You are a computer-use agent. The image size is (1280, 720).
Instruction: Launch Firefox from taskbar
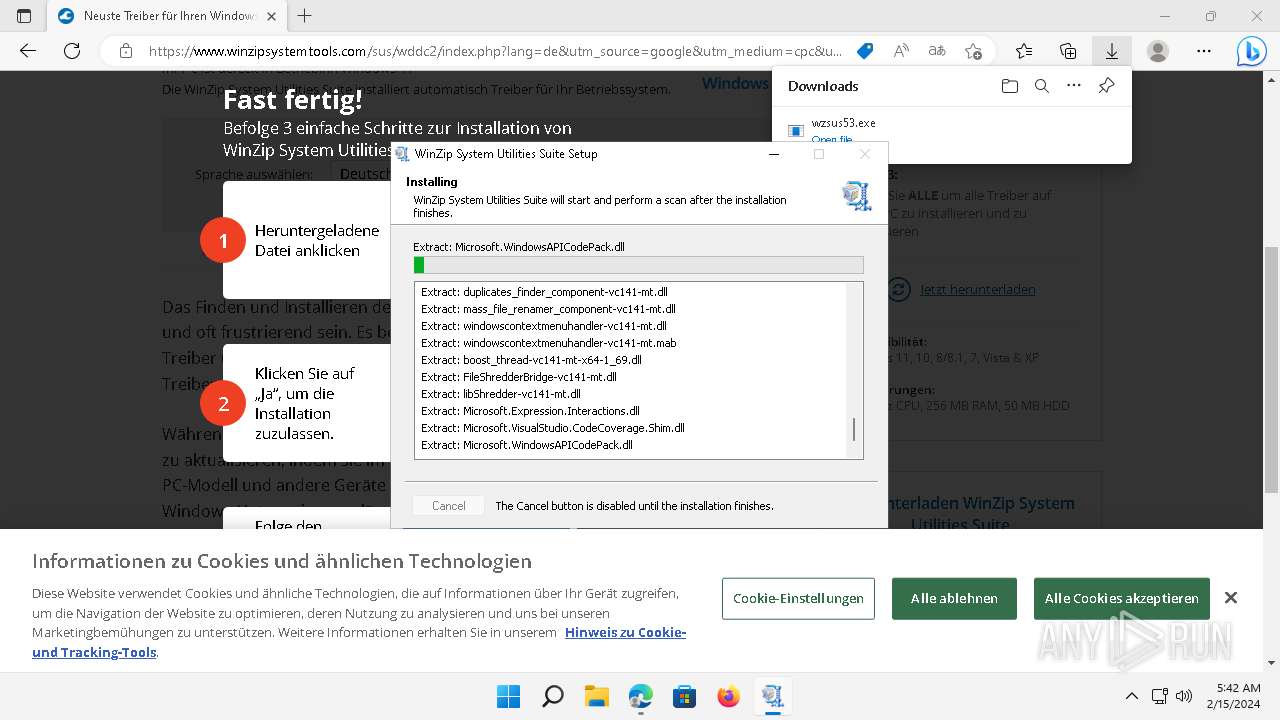tap(728, 696)
